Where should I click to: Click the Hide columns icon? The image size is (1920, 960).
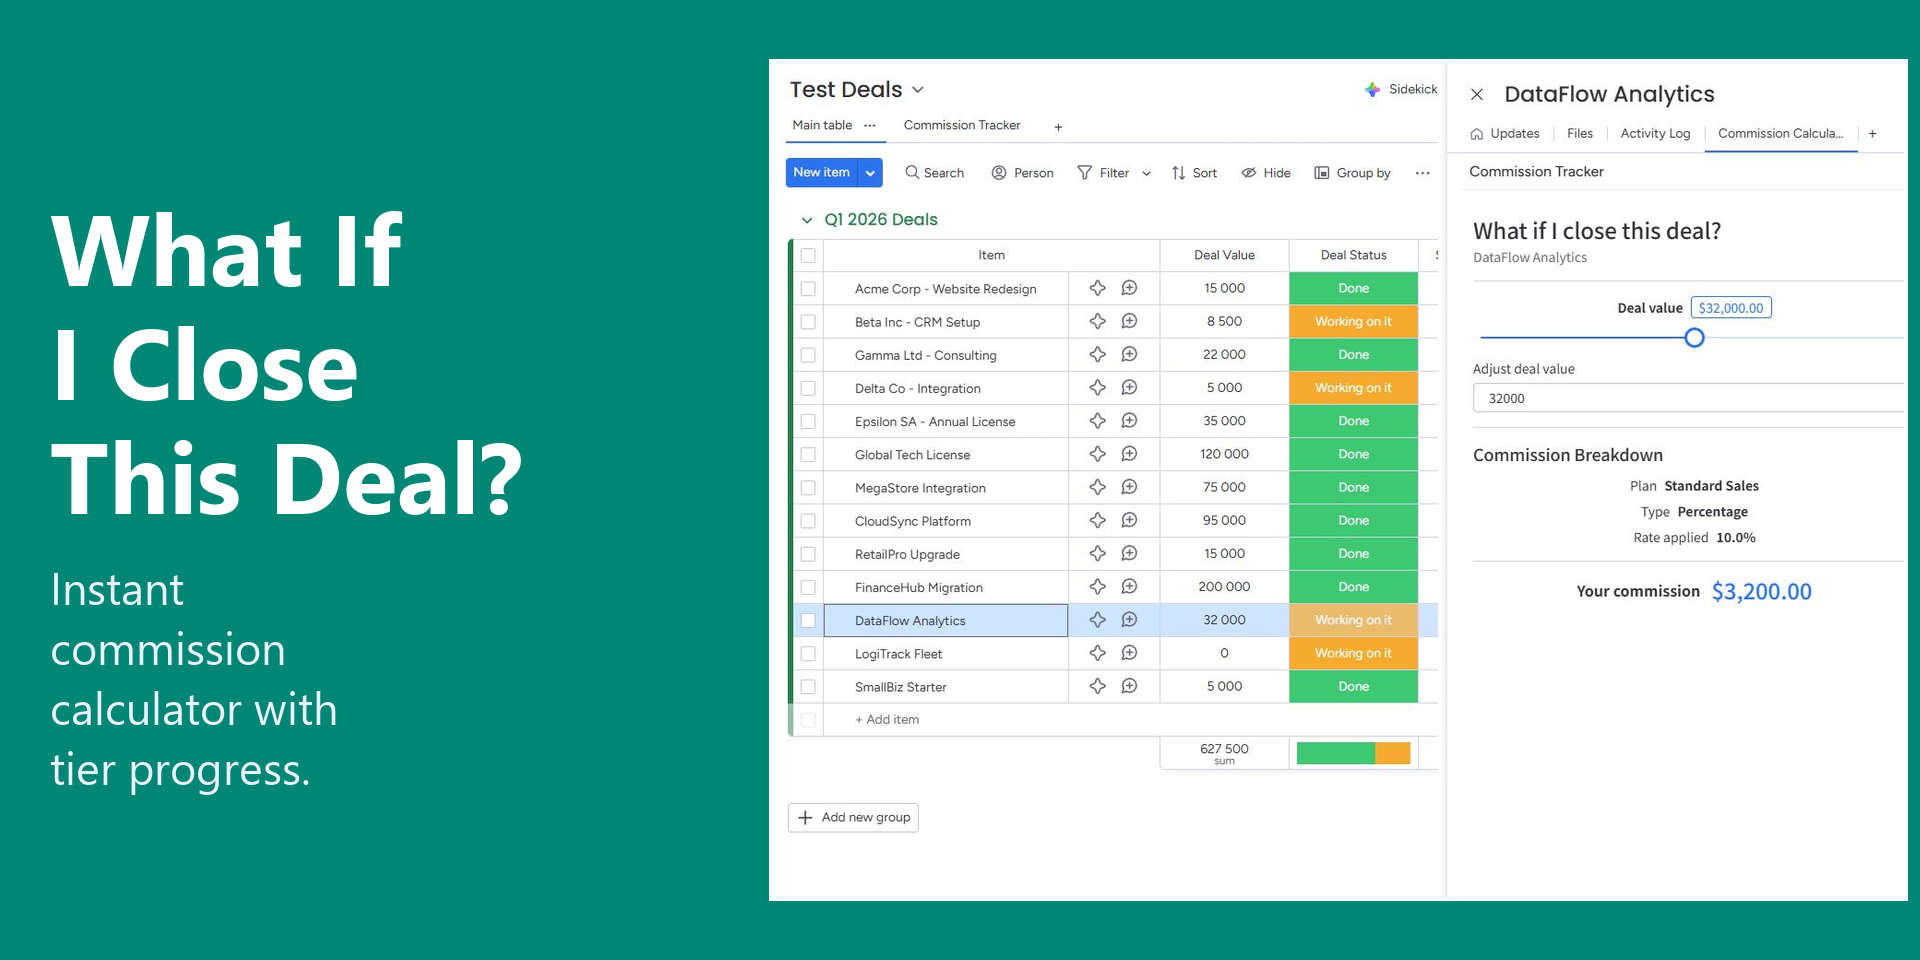(1249, 173)
